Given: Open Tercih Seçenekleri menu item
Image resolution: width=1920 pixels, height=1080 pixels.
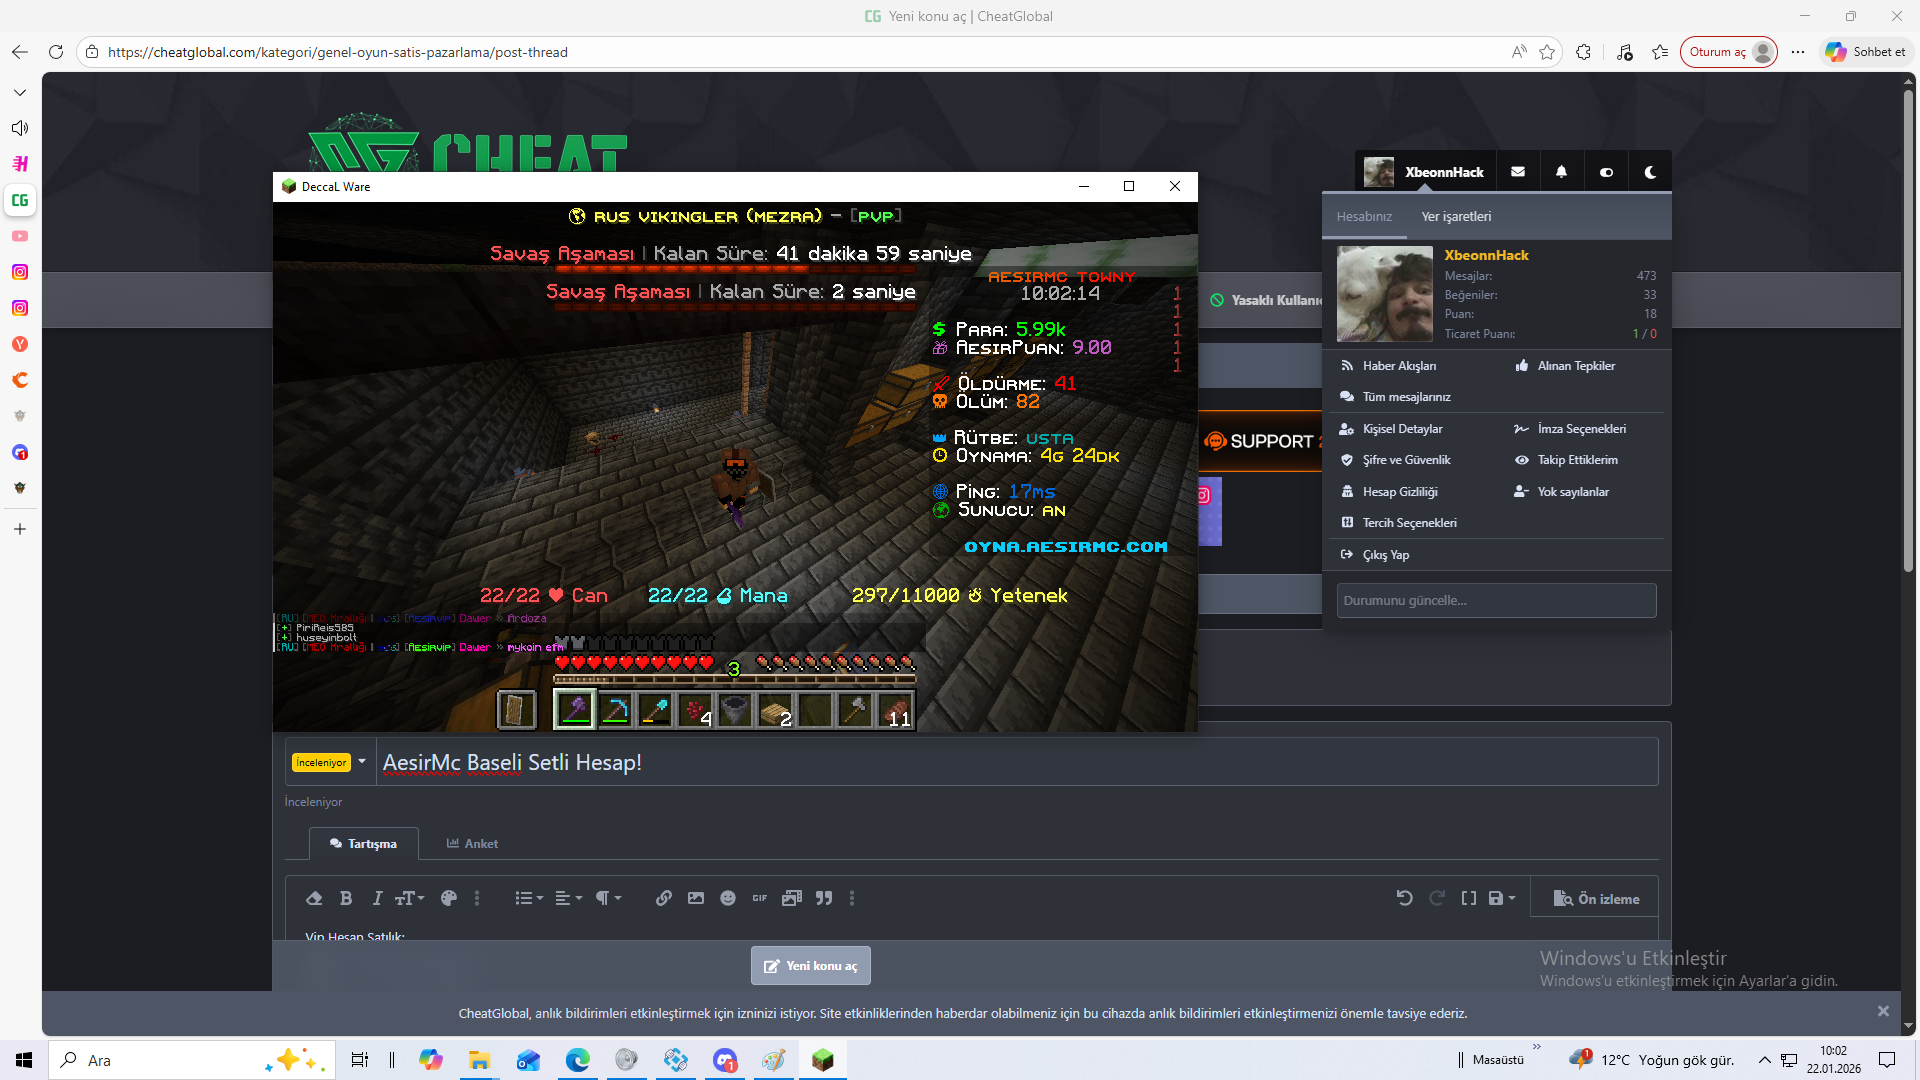Looking at the screenshot, I should [x=1409, y=523].
